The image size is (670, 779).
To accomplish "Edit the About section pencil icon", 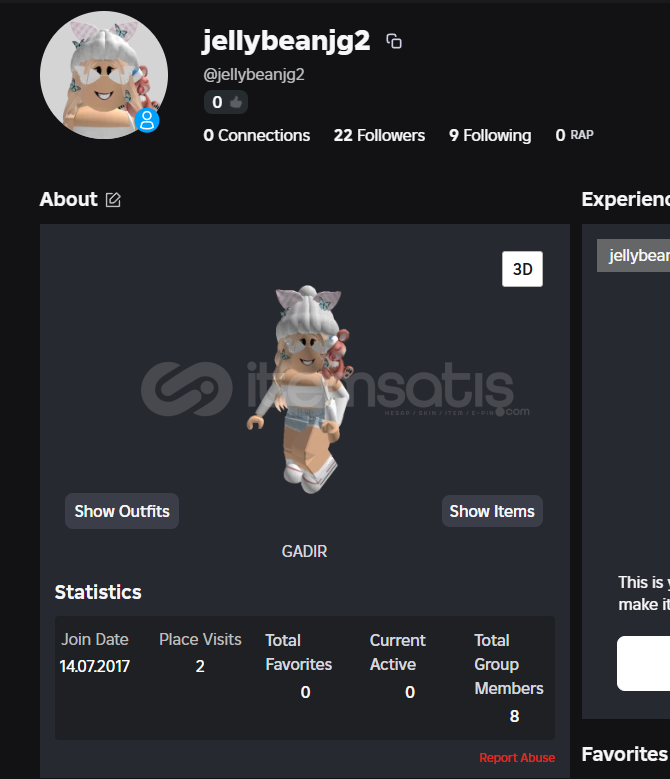I will point(113,200).
